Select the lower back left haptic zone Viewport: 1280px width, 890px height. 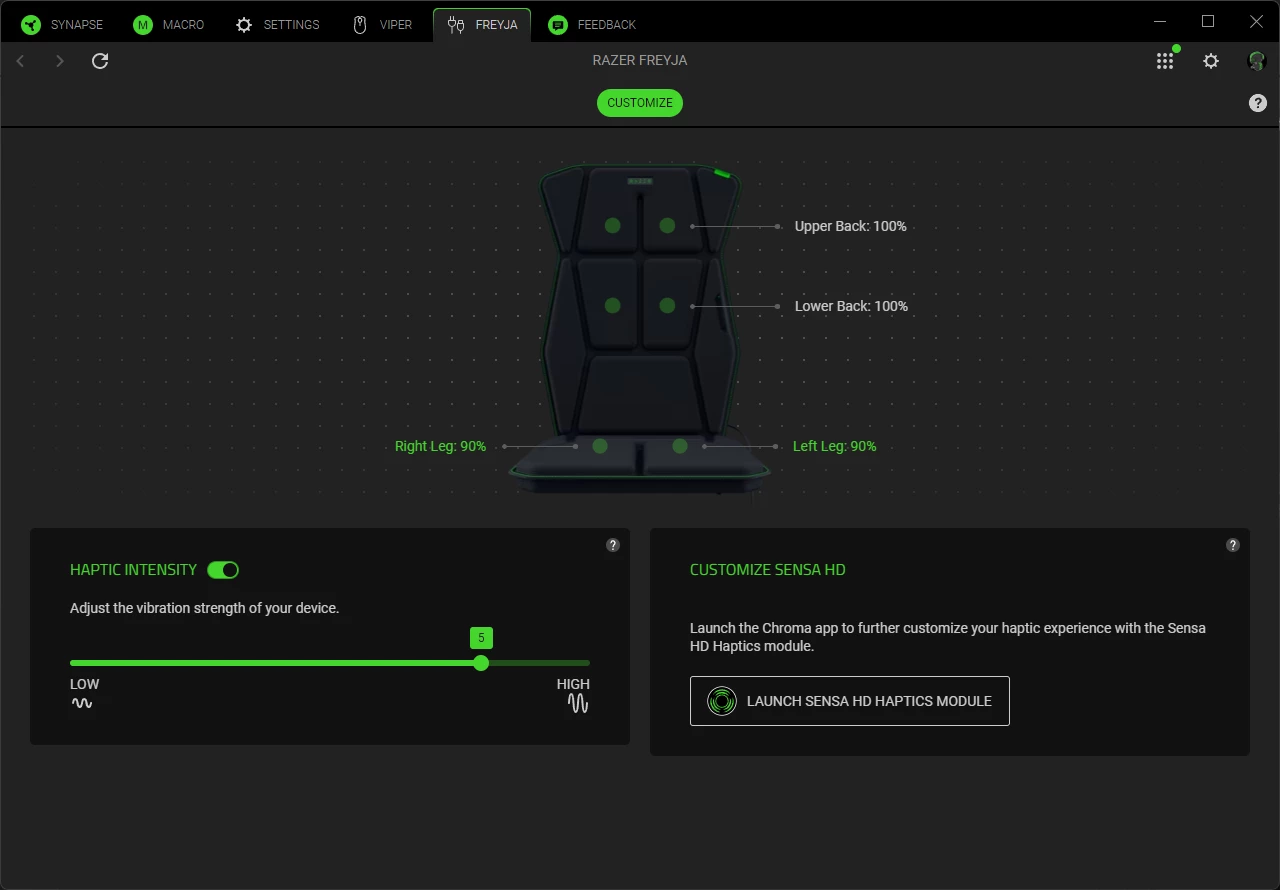coord(613,306)
